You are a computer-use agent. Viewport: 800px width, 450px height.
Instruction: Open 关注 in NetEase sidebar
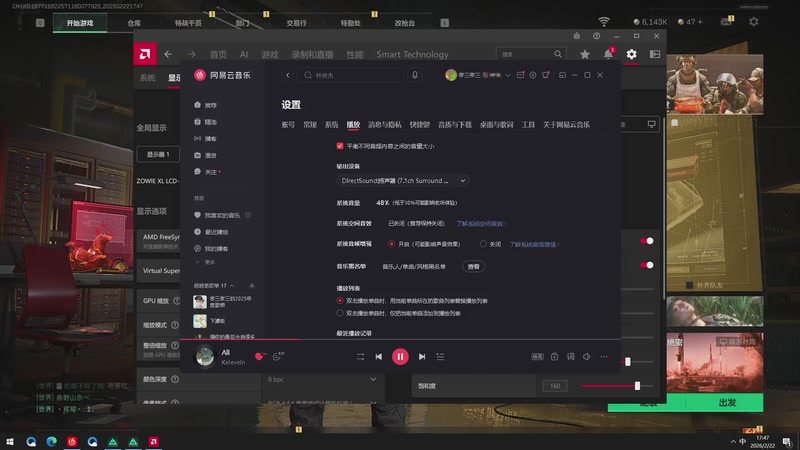tap(207, 172)
